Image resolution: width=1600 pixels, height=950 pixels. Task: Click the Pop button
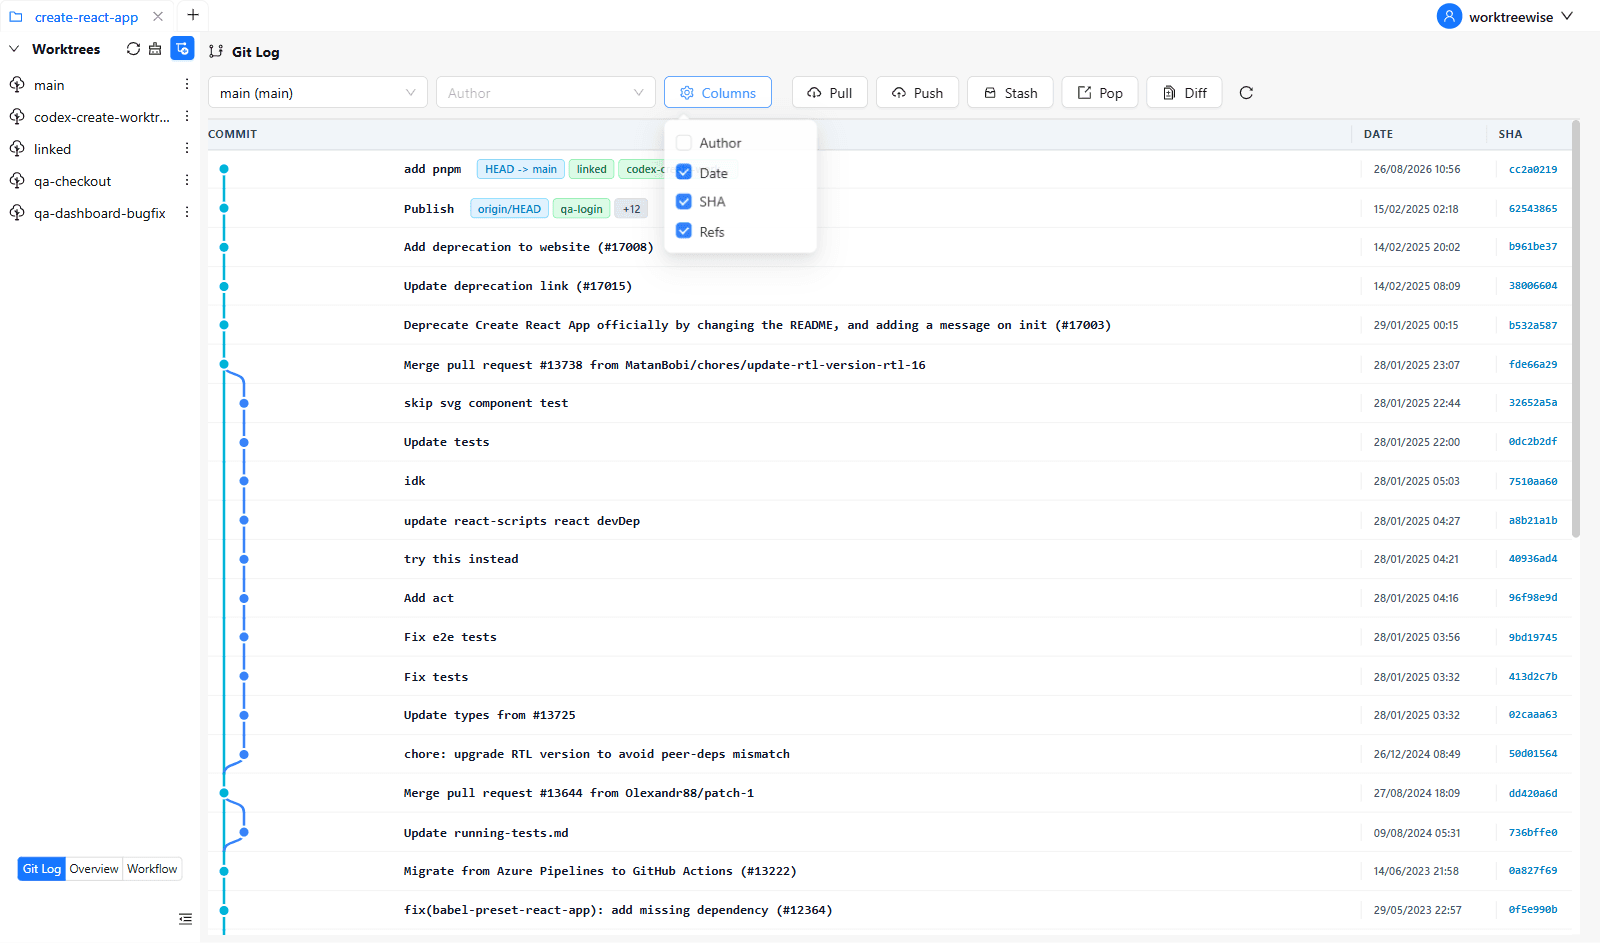point(1100,93)
